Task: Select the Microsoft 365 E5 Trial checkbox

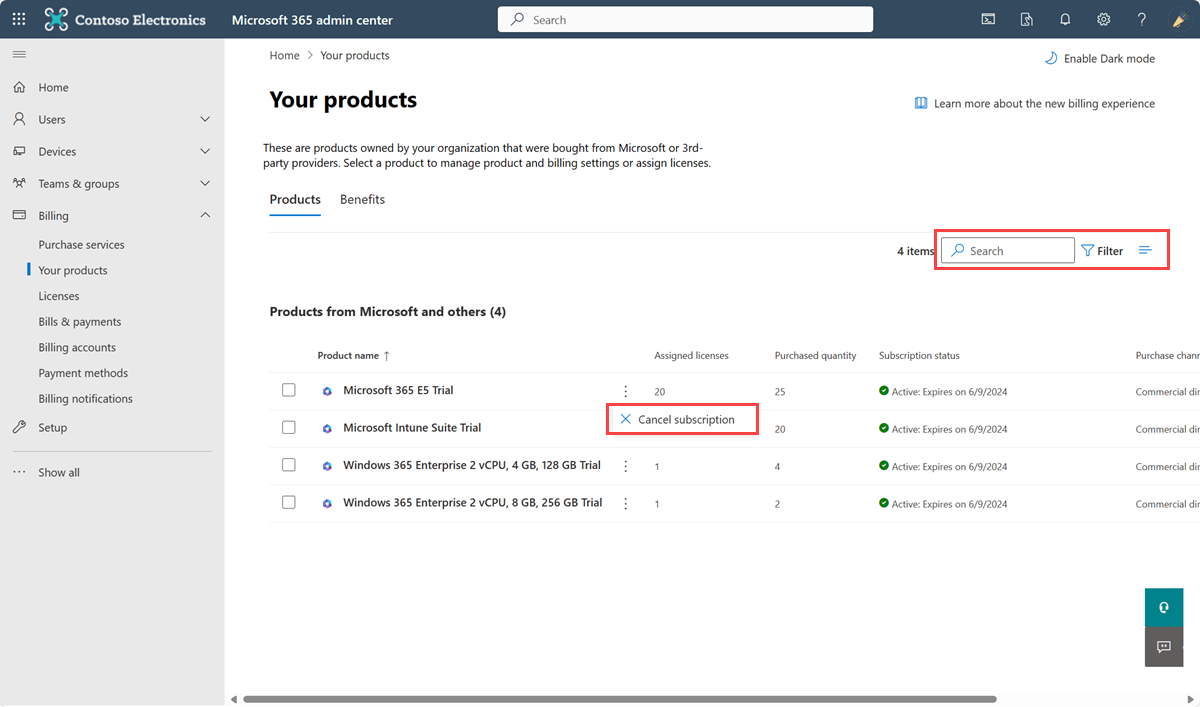Action: pos(289,390)
